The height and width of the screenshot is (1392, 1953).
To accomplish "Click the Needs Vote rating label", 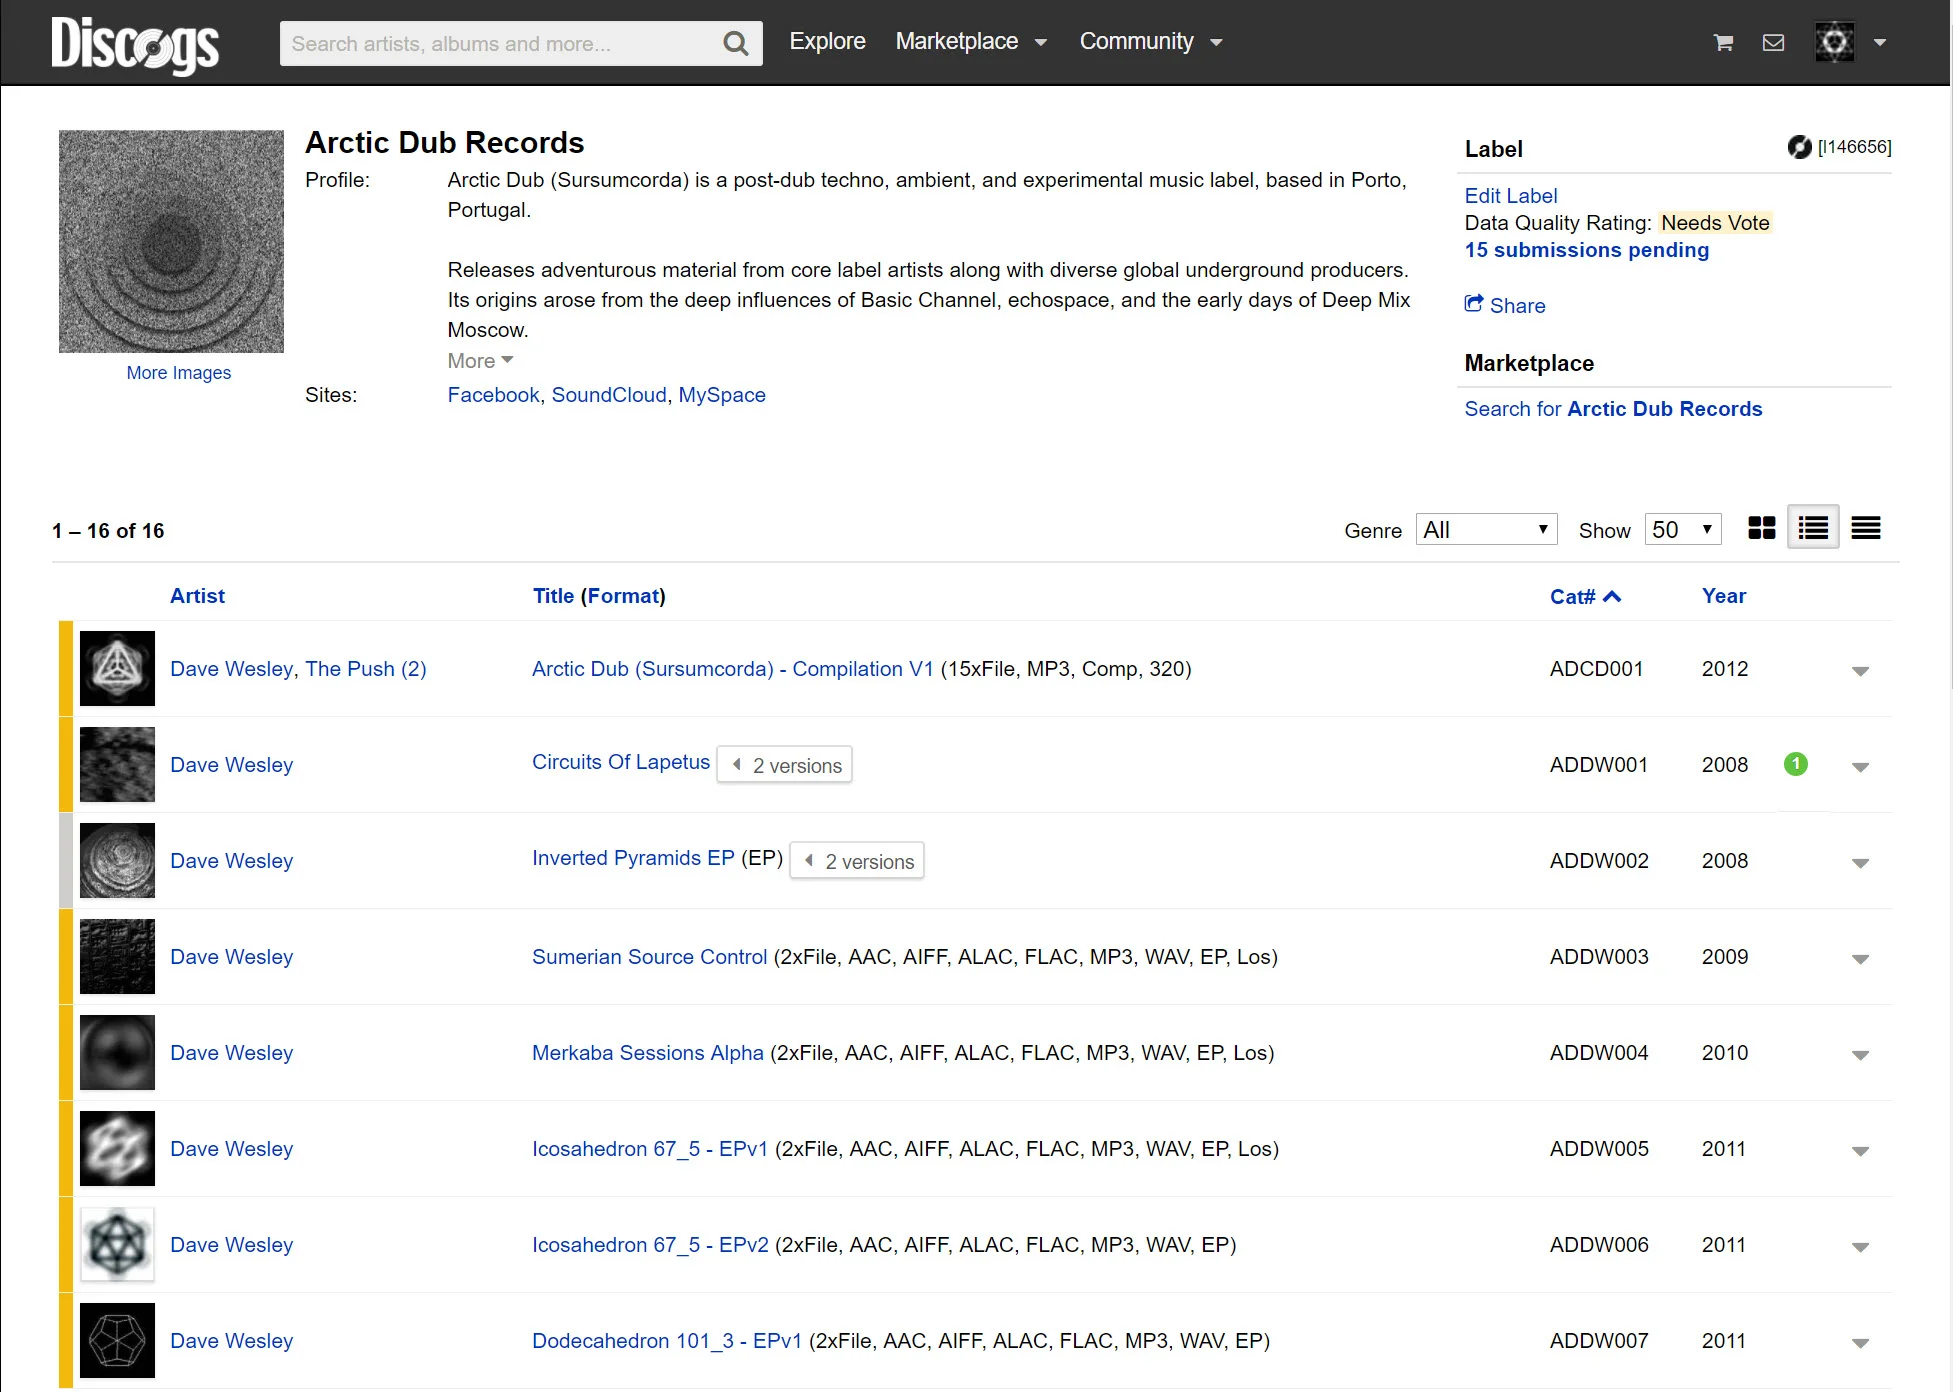I will [x=1715, y=223].
